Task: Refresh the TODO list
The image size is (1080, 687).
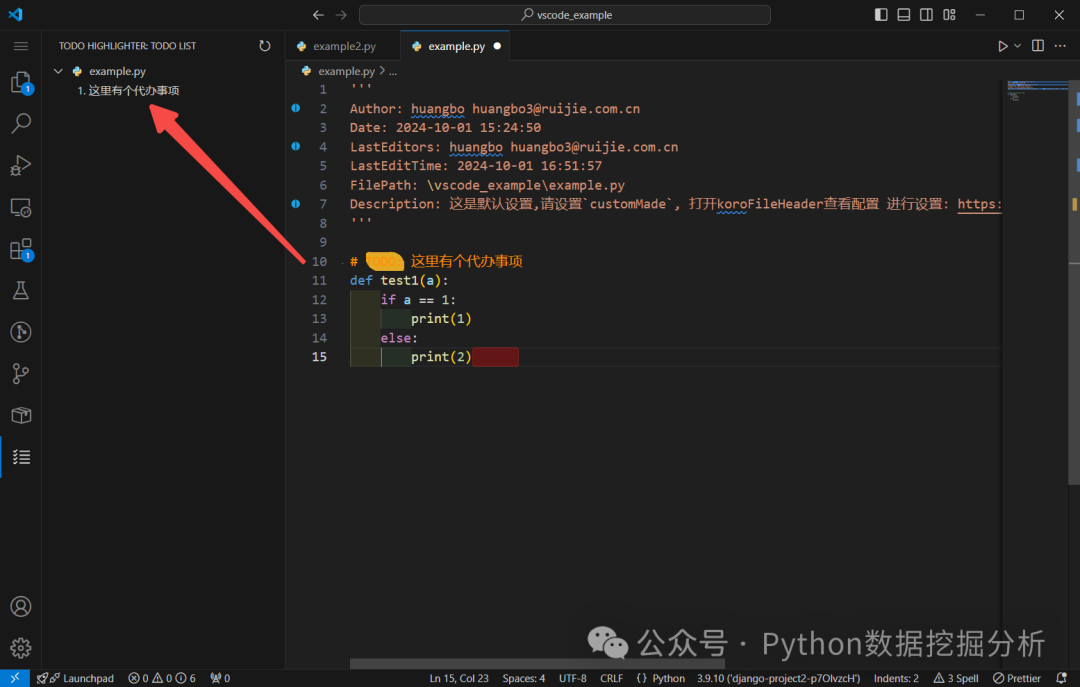Action: pos(264,46)
